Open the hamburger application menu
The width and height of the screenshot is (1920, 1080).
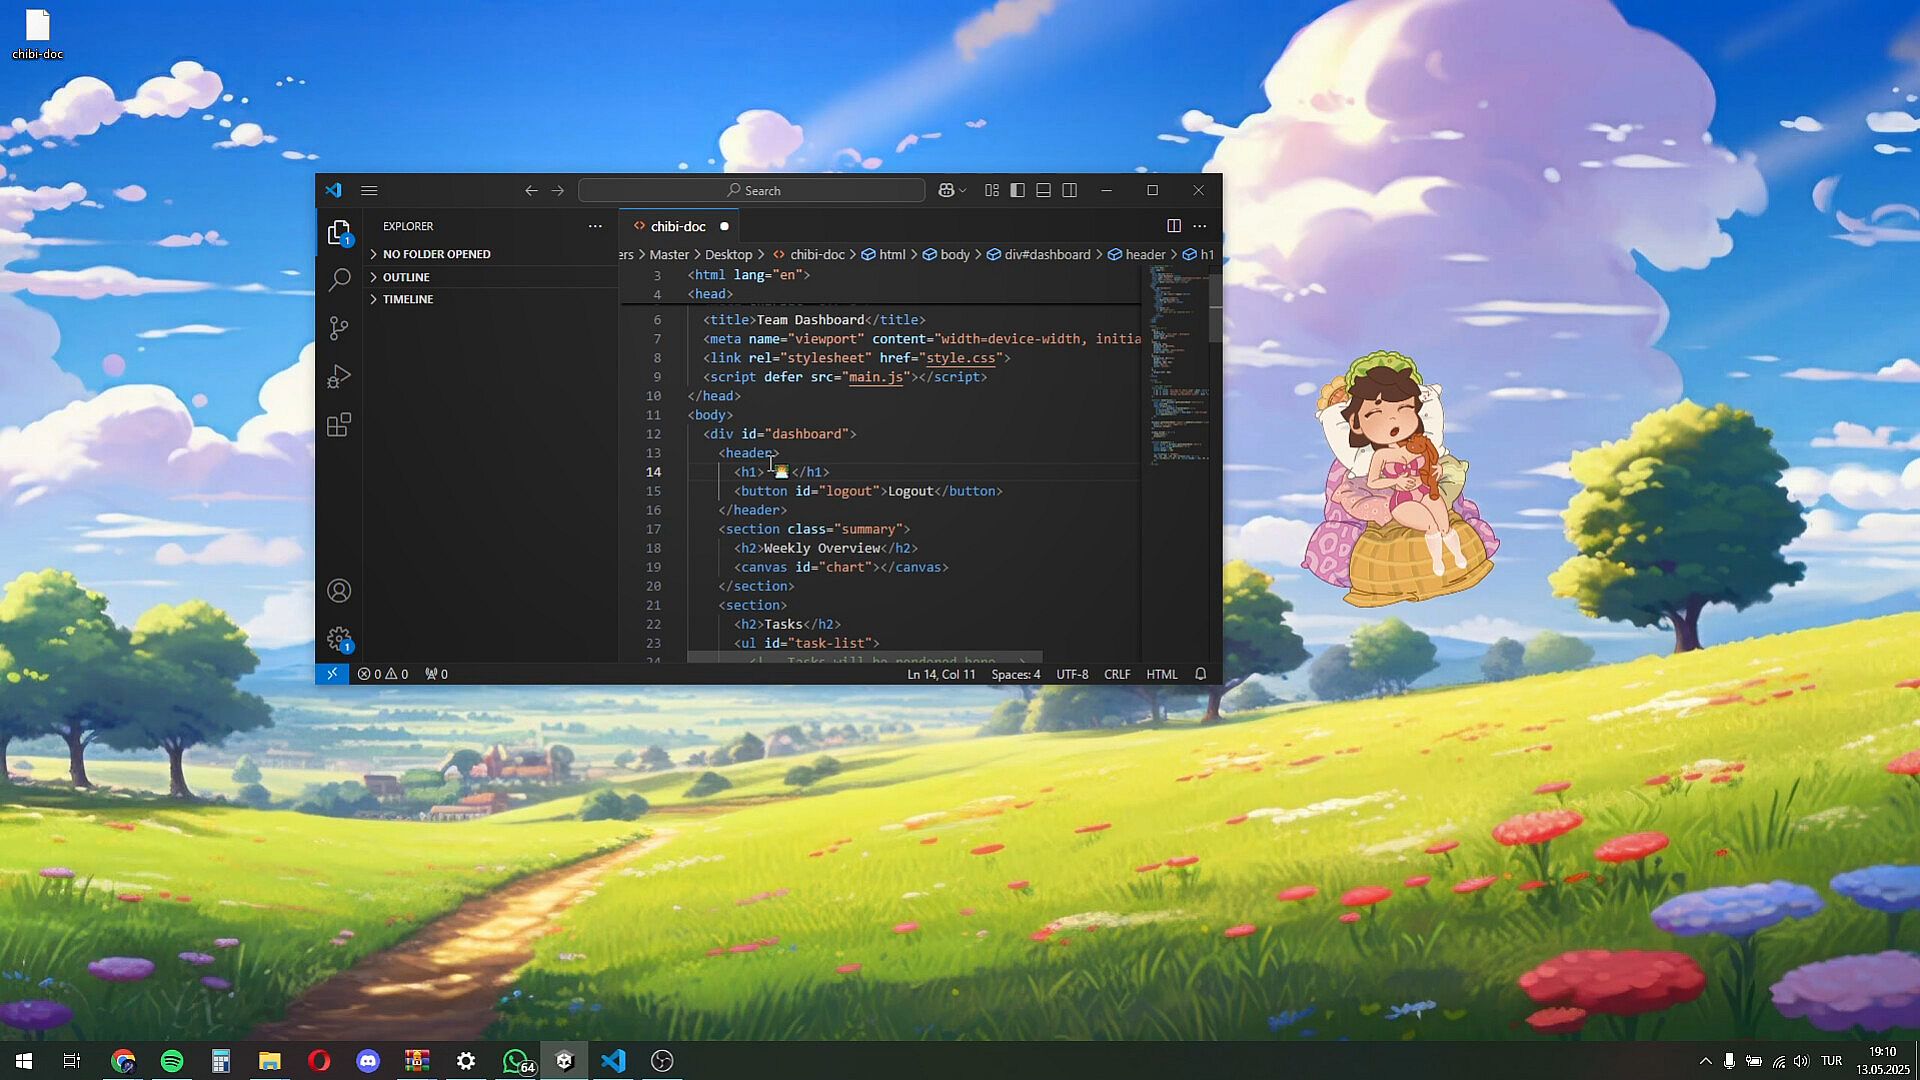369,190
